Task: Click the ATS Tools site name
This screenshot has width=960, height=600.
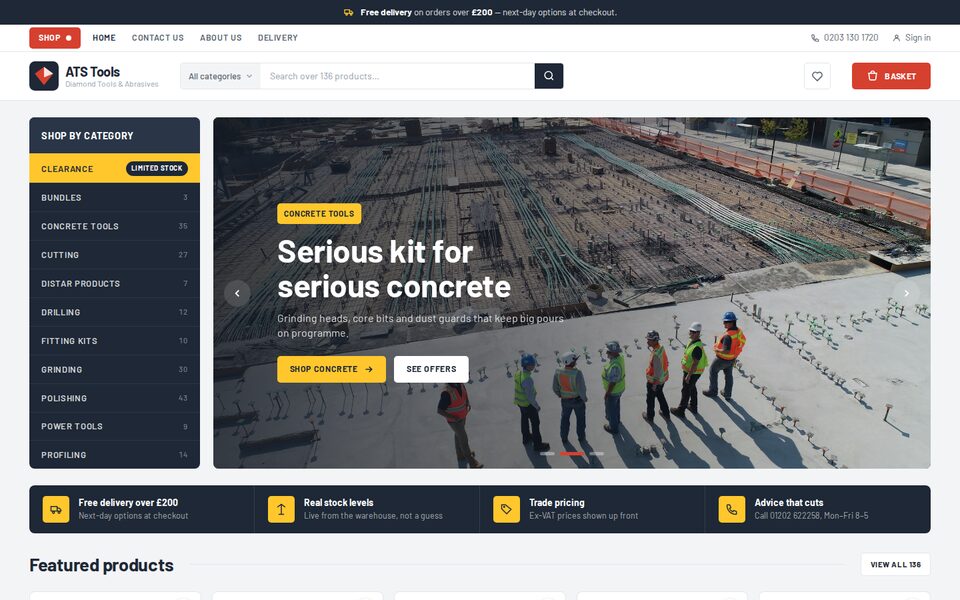Action: coord(92,72)
